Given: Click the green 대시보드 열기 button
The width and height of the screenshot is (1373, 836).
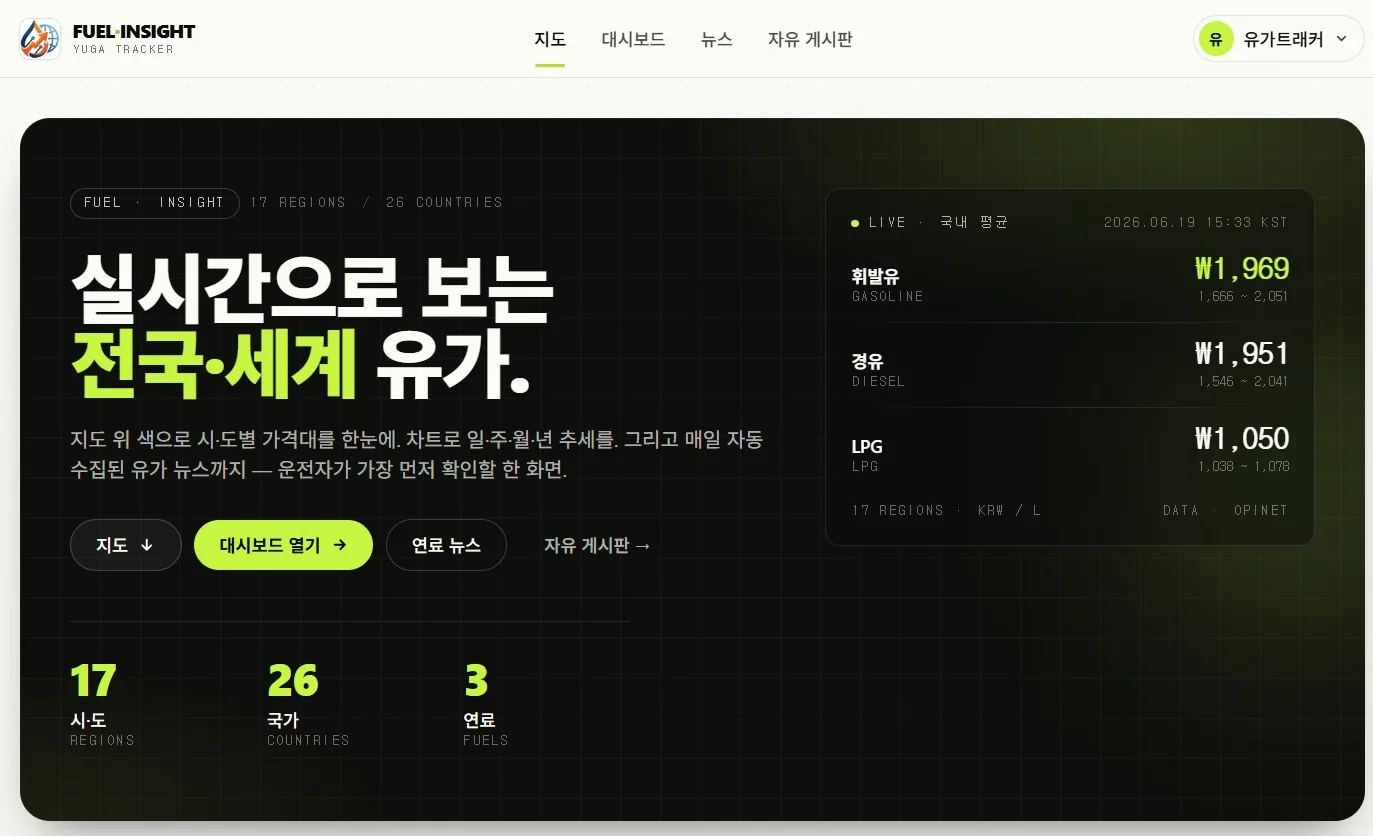Looking at the screenshot, I should point(283,545).
